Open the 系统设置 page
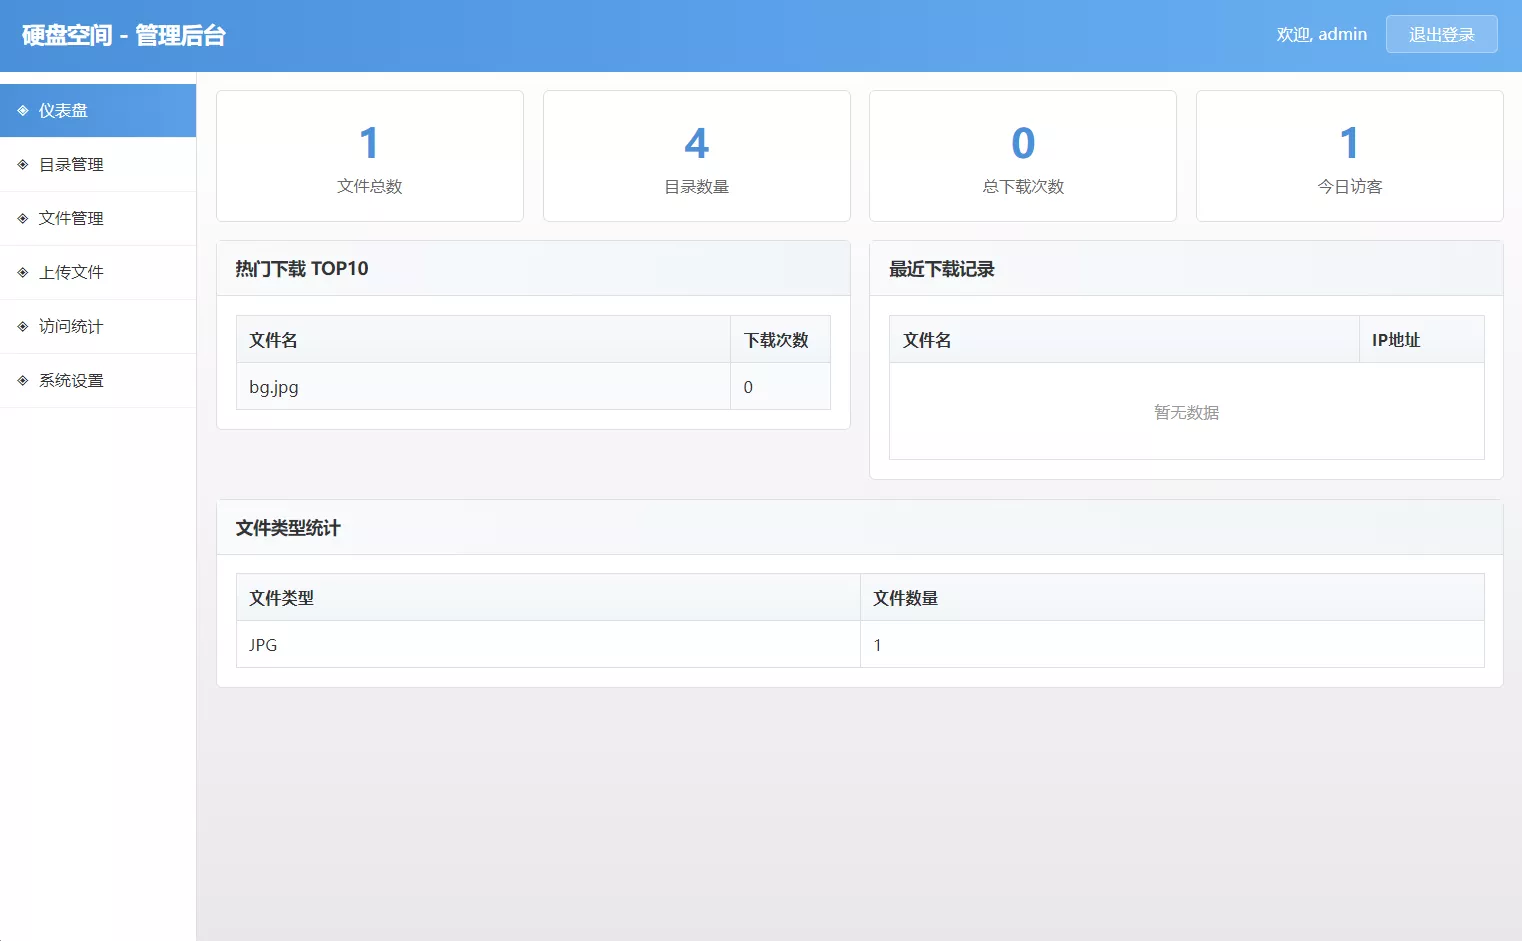 pyautogui.click(x=70, y=380)
